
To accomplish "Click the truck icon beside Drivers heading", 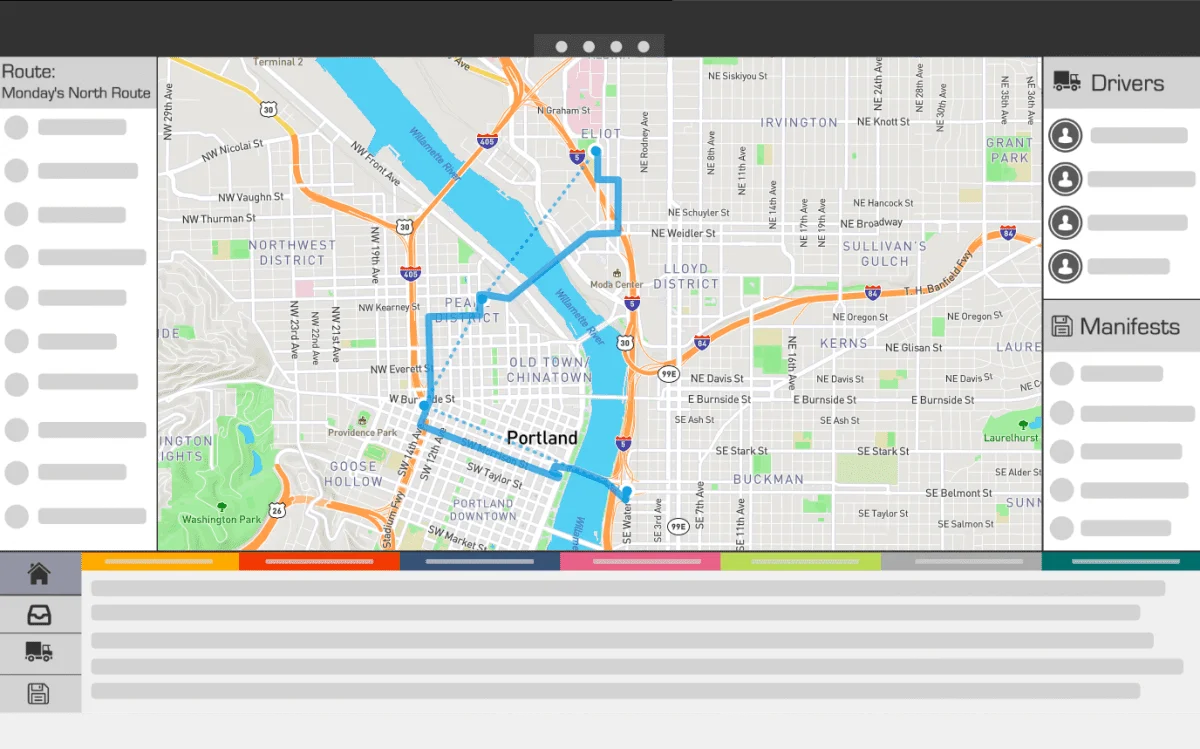I will 1067,82.
